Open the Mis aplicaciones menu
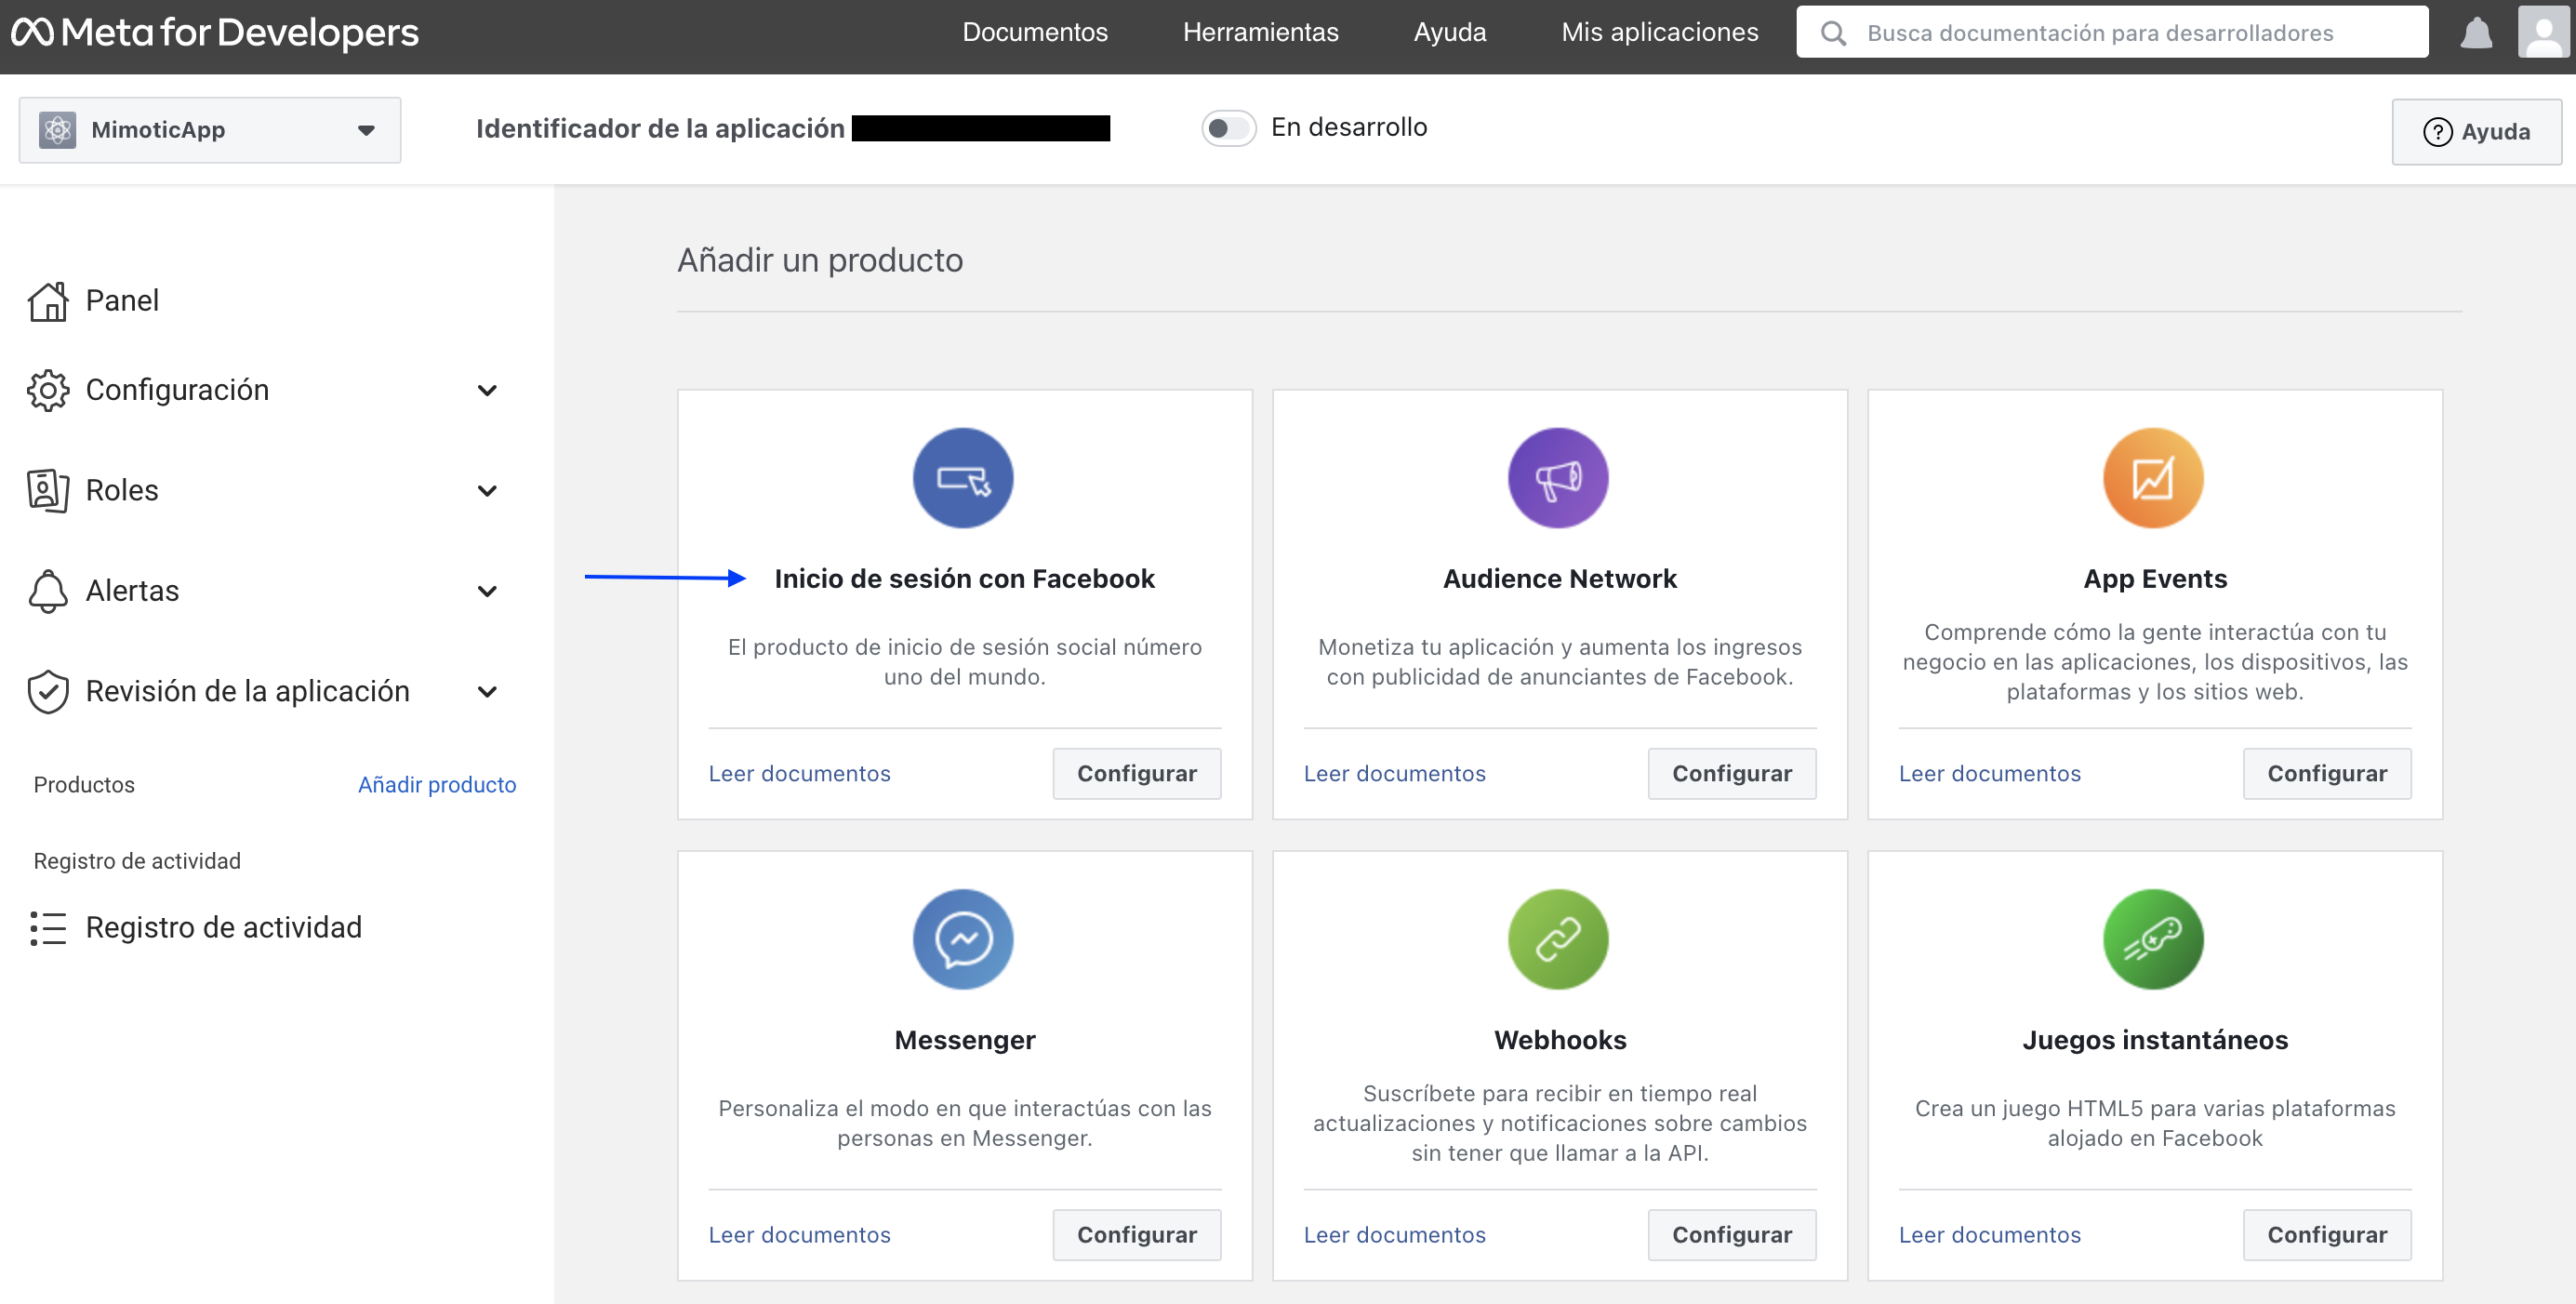 pyautogui.click(x=1659, y=32)
